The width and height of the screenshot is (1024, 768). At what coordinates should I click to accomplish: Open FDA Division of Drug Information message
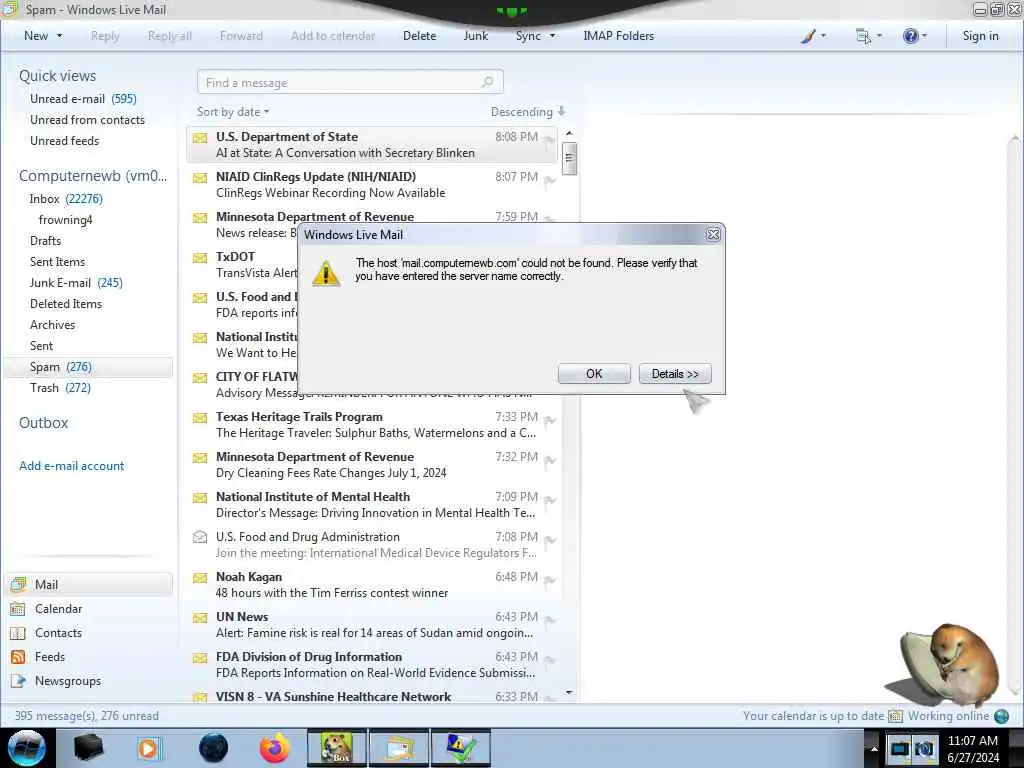372,664
